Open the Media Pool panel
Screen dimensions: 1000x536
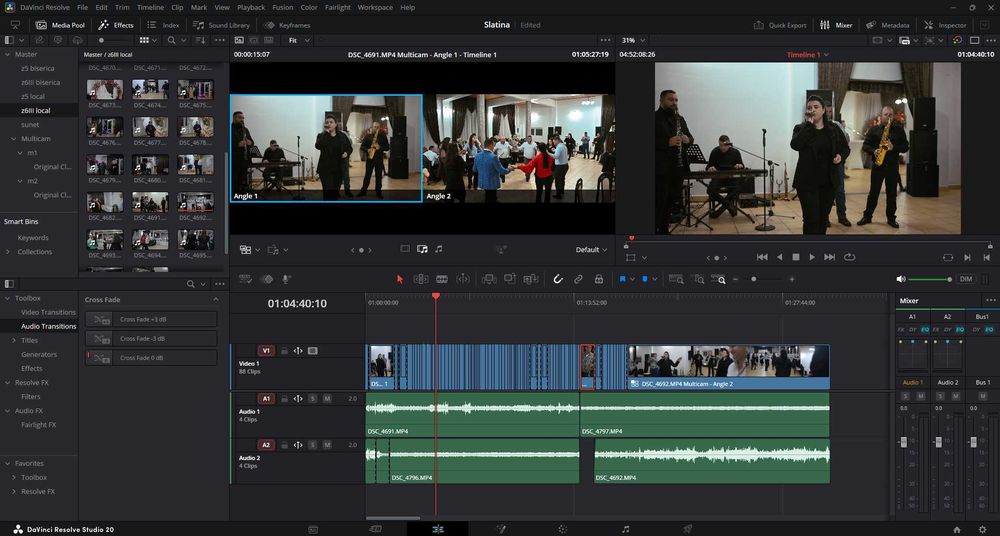61,25
